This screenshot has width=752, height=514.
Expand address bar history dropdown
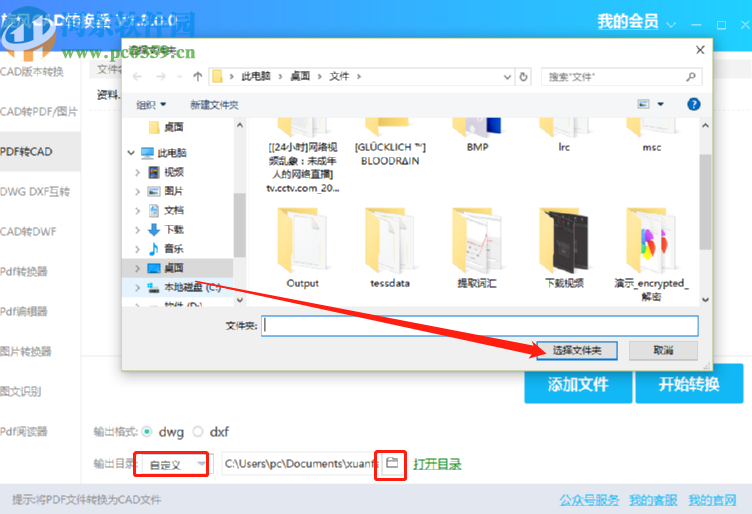pyautogui.click(x=507, y=77)
